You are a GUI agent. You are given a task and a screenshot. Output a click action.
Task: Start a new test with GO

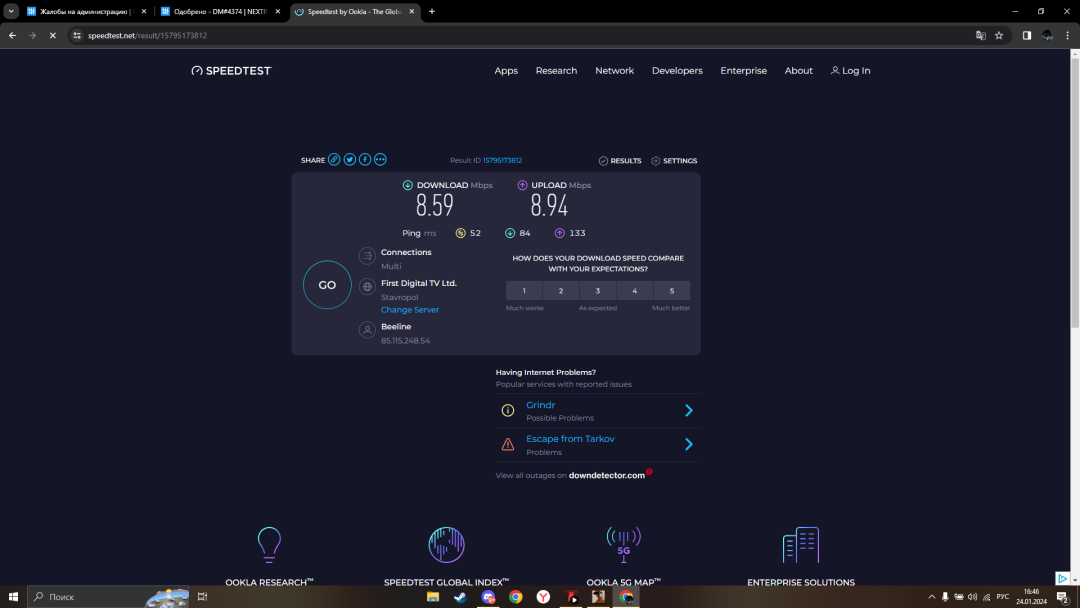(327, 285)
